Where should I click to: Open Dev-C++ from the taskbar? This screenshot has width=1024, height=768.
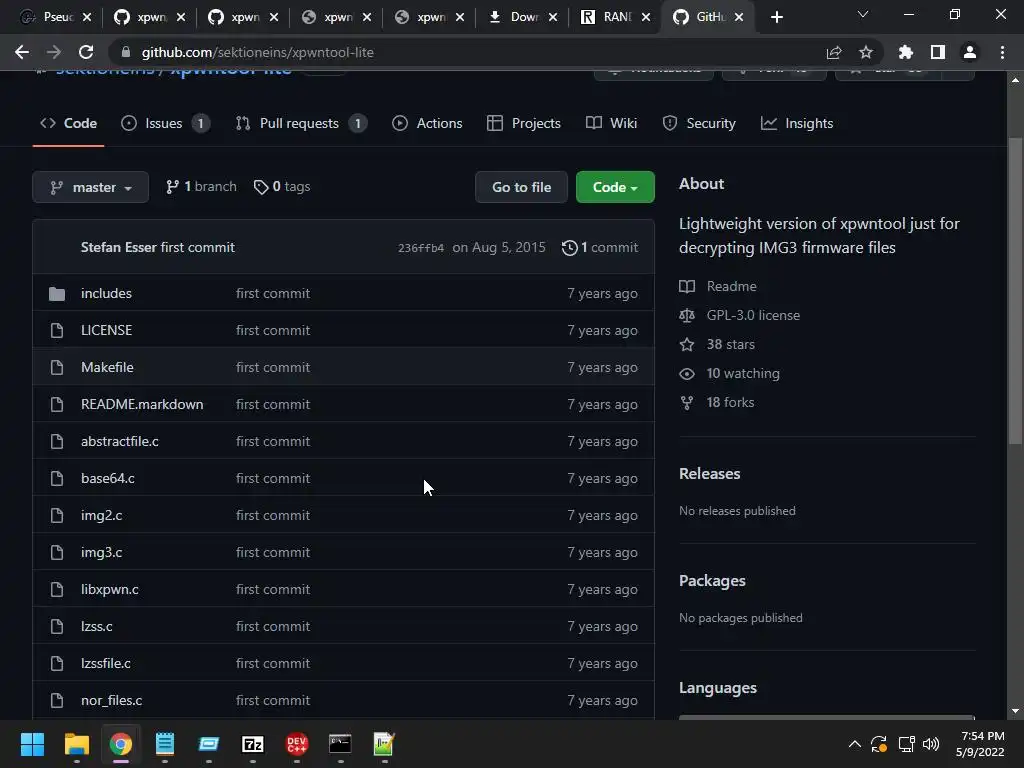tap(296, 744)
